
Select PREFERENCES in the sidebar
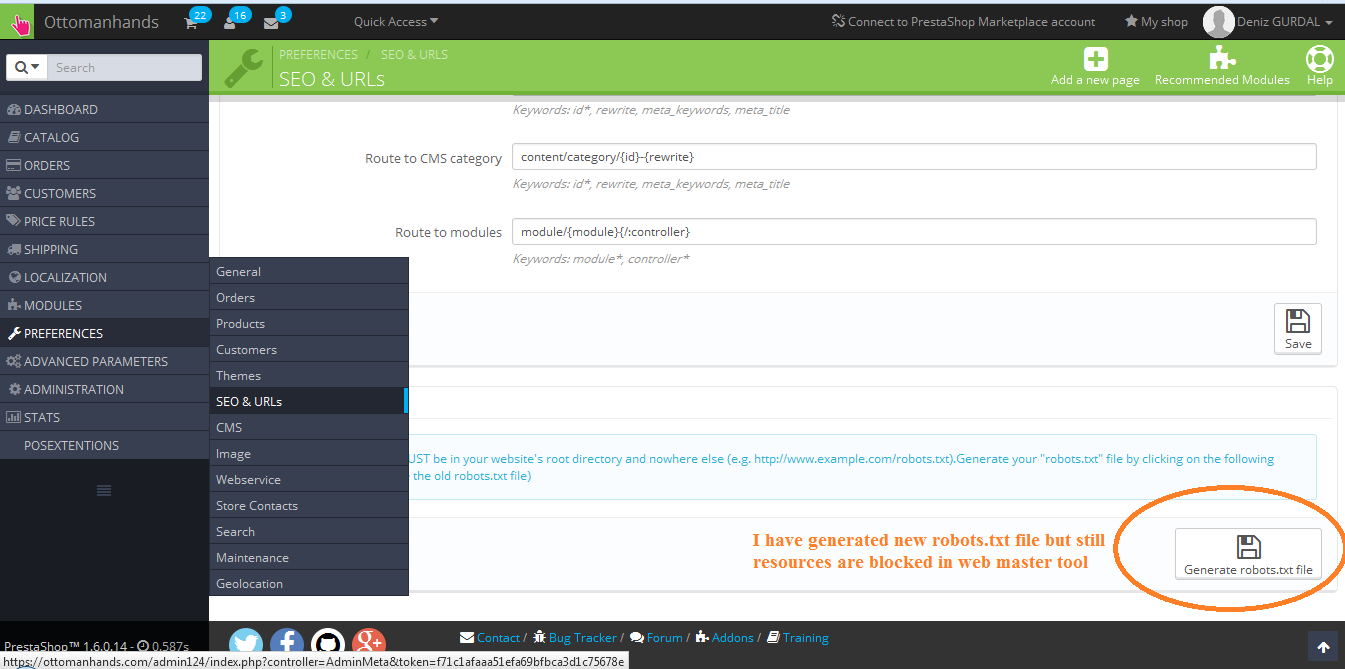tap(104, 333)
